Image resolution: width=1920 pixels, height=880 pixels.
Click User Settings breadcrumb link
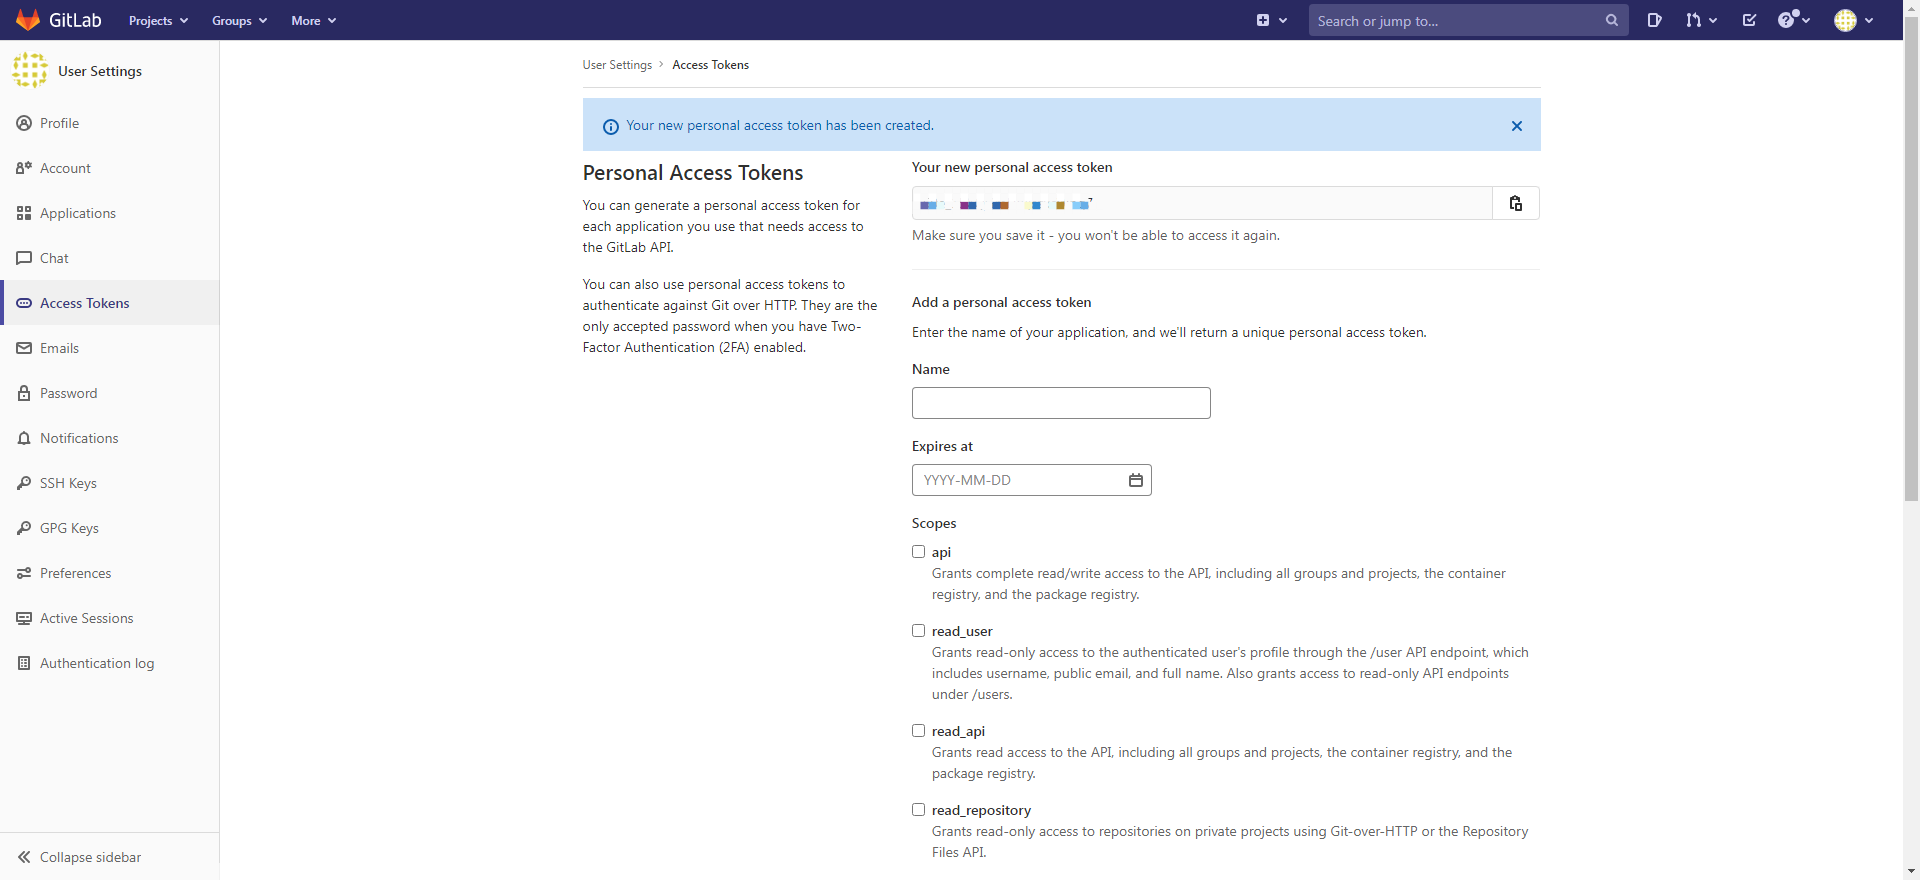(x=617, y=65)
